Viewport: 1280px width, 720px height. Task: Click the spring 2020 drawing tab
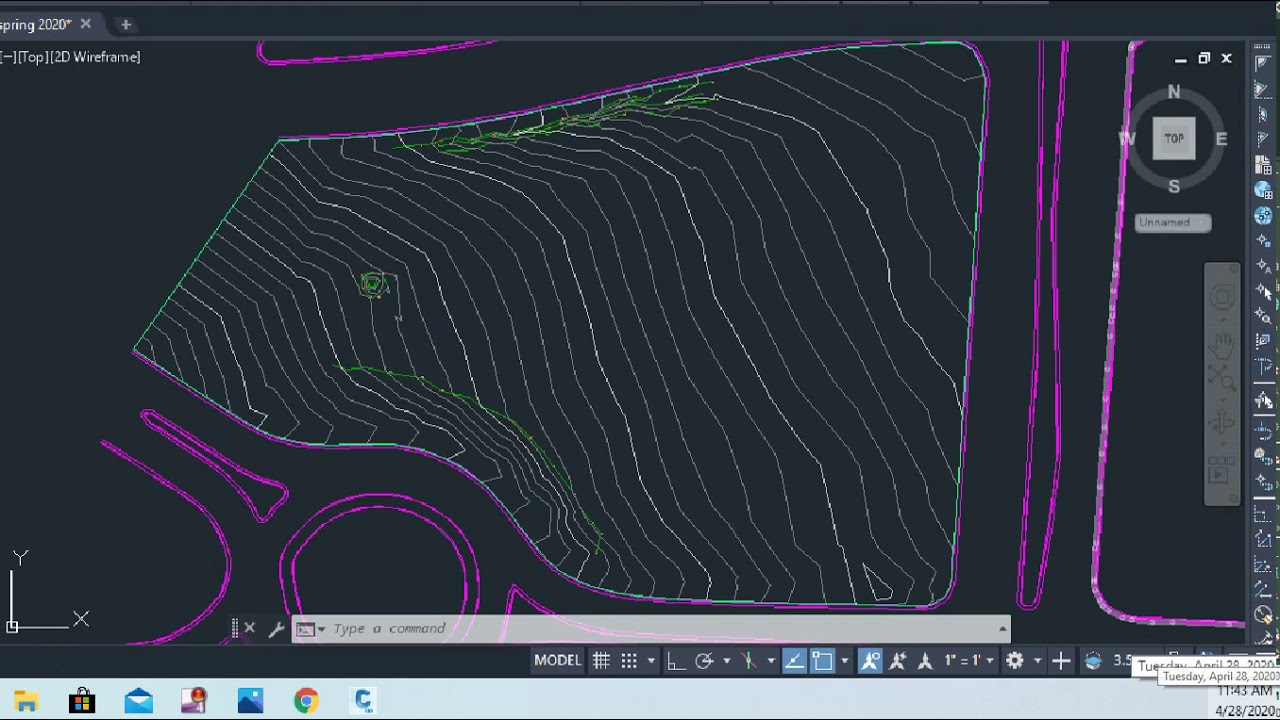tap(35, 24)
